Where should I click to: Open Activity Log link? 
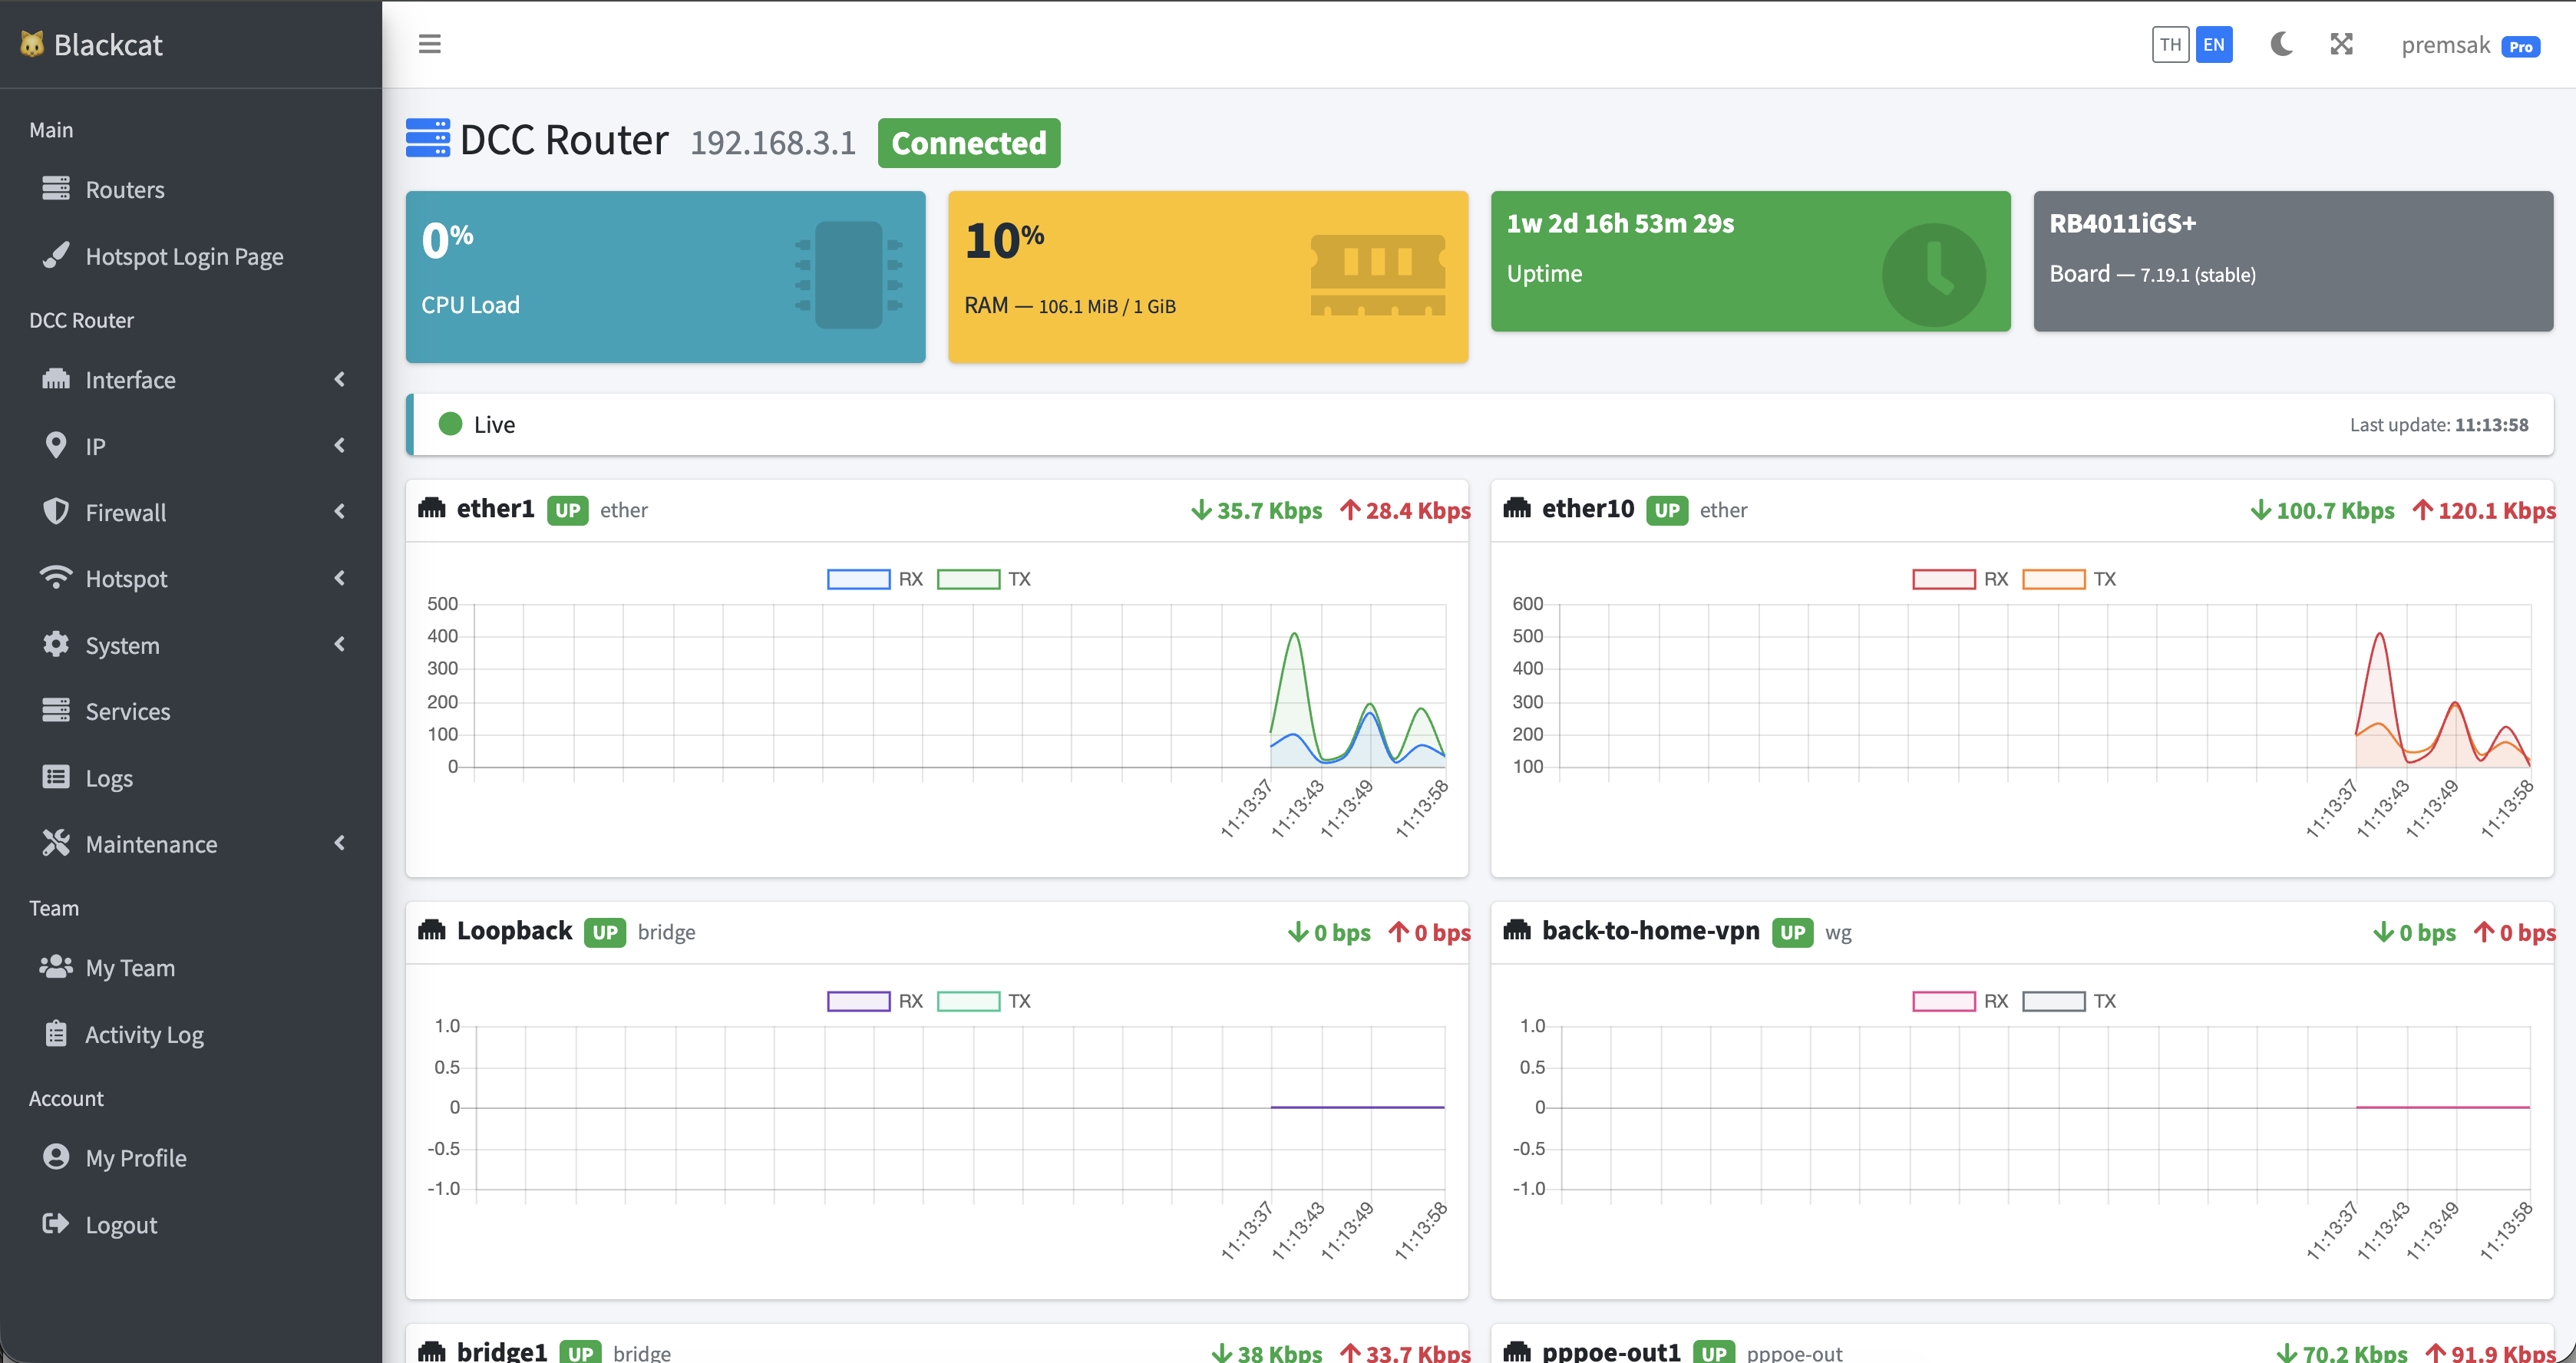click(x=144, y=1034)
